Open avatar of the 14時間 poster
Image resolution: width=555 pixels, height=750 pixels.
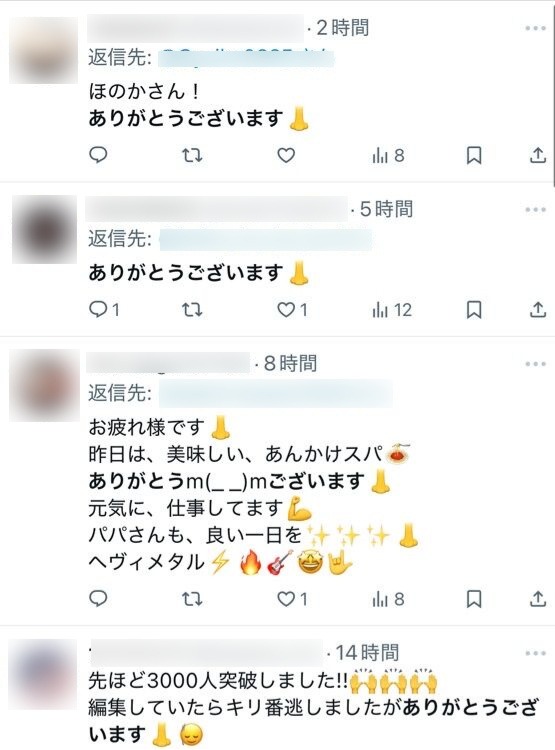[44, 675]
